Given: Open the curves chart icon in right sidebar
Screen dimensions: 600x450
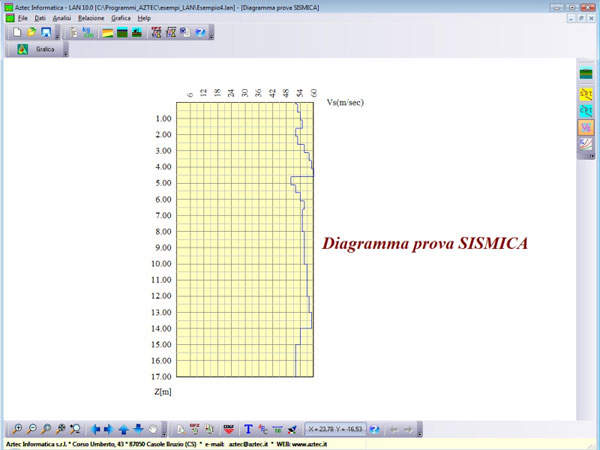Looking at the screenshot, I should click(586, 144).
